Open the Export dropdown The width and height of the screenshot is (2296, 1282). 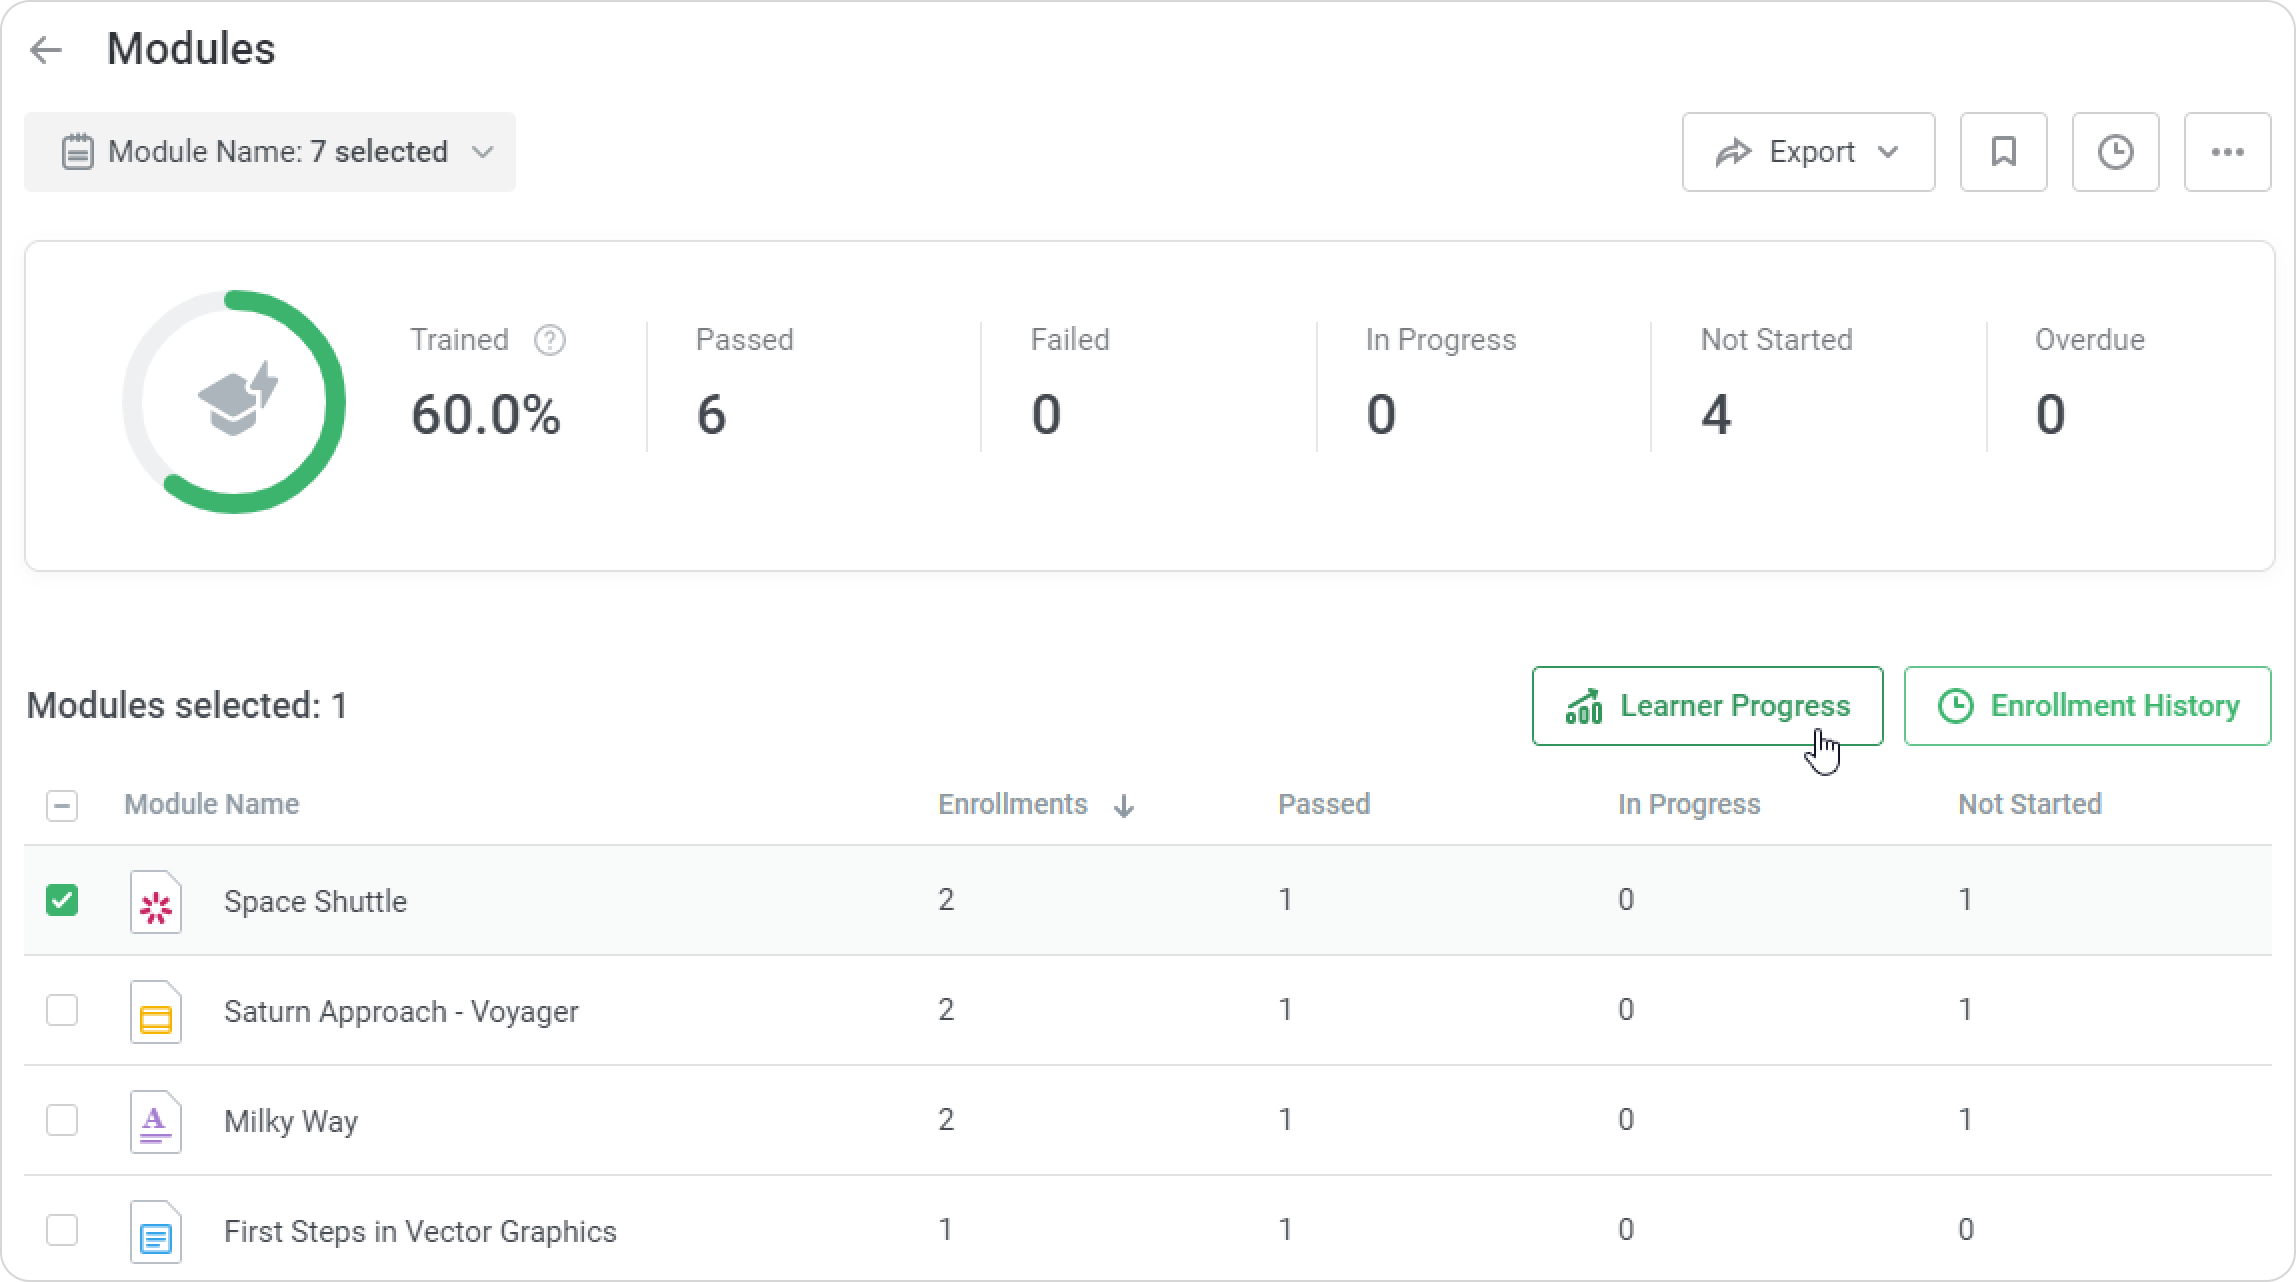tap(1808, 152)
